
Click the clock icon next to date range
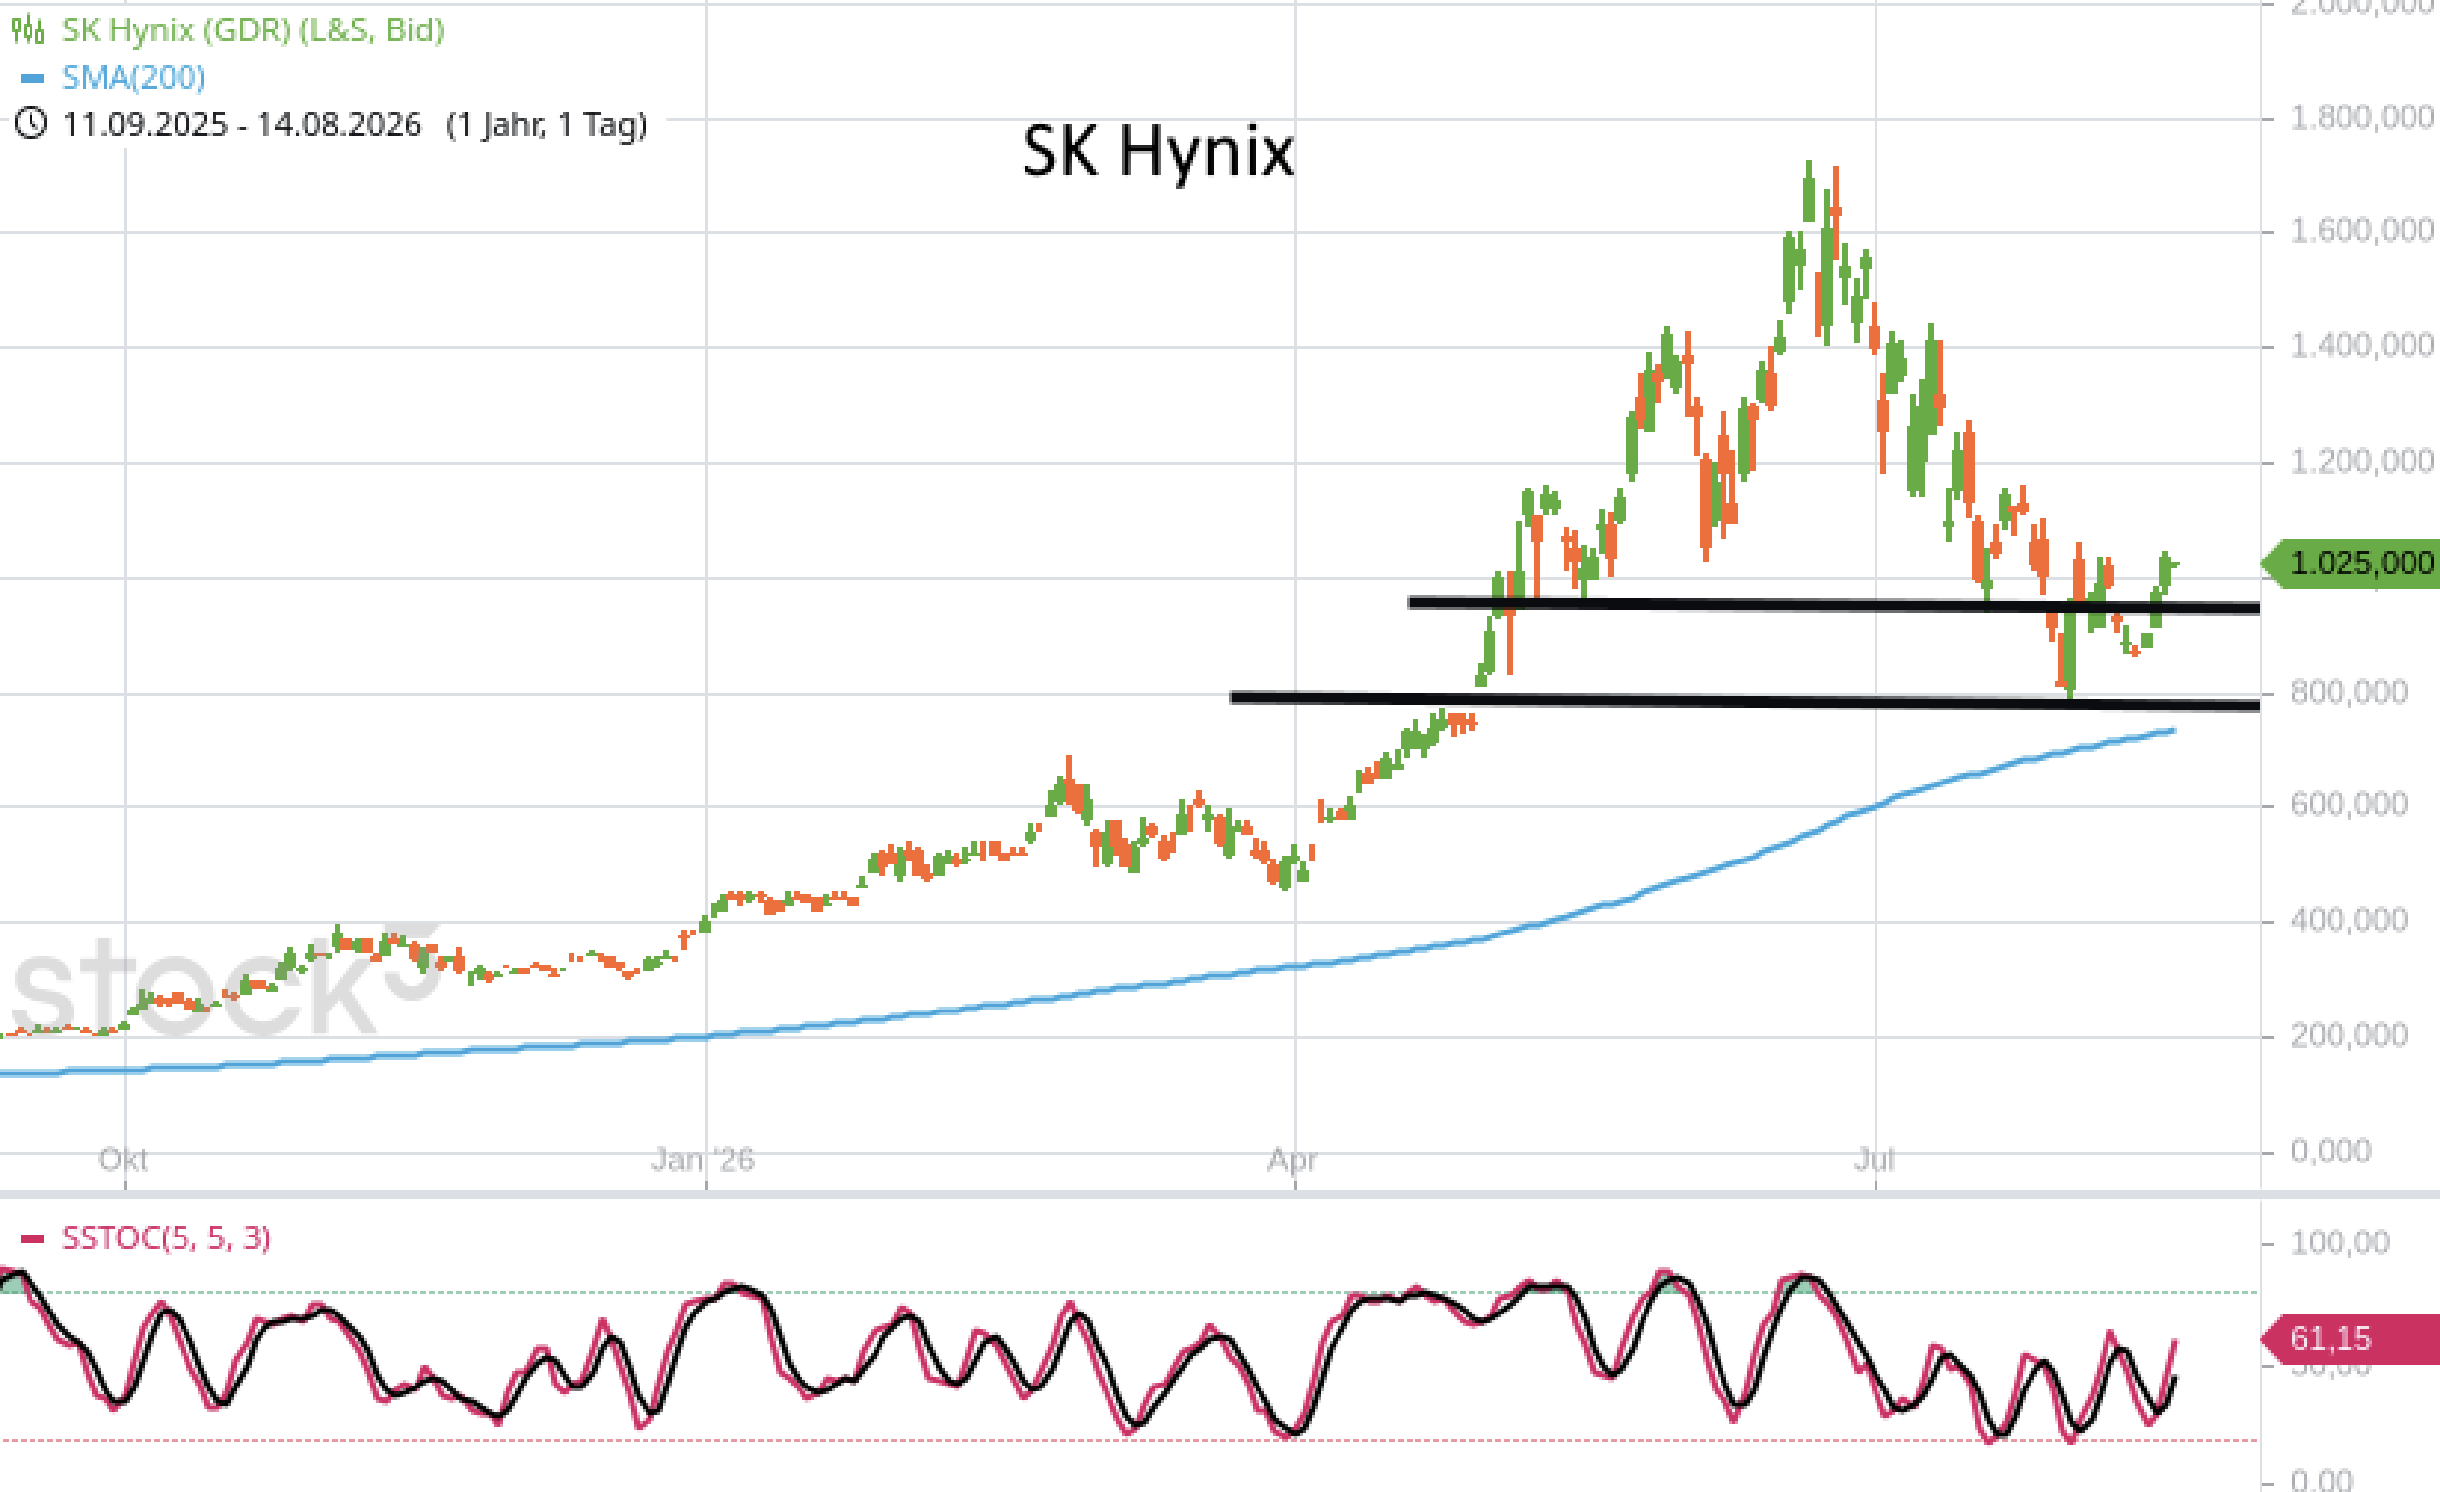(x=31, y=124)
